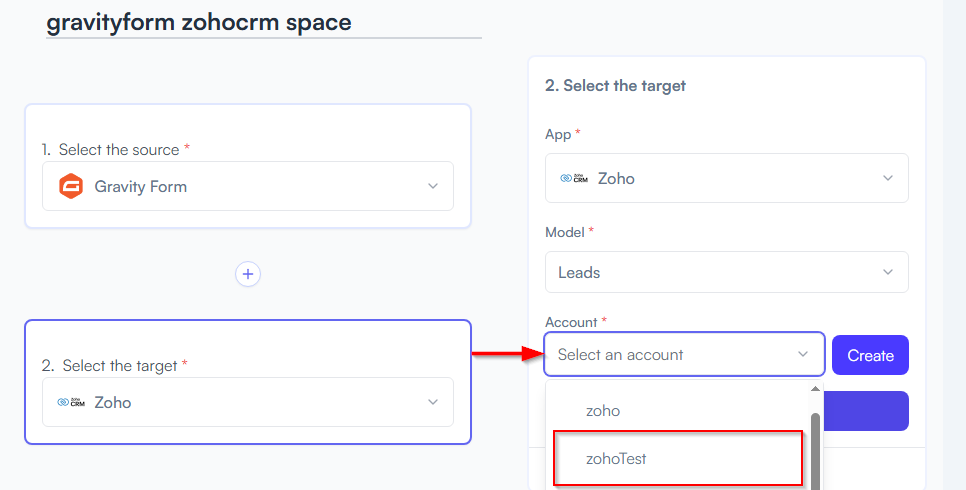Viewport: 966px width, 490px height.
Task: Expand the Zoho target dropdown chevron
Action: point(433,402)
